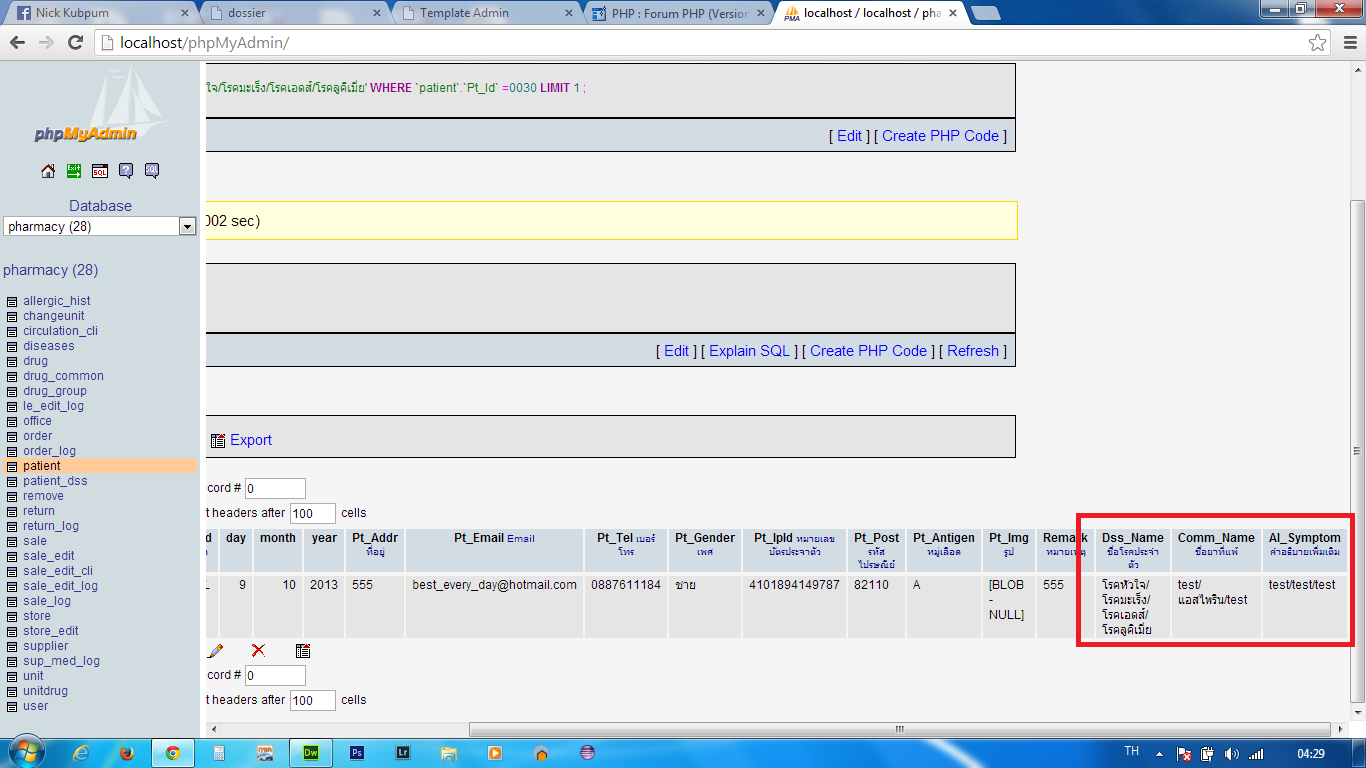Image resolution: width=1366 pixels, height=768 pixels.
Task: Open the order_log table
Action: click(x=50, y=451)
